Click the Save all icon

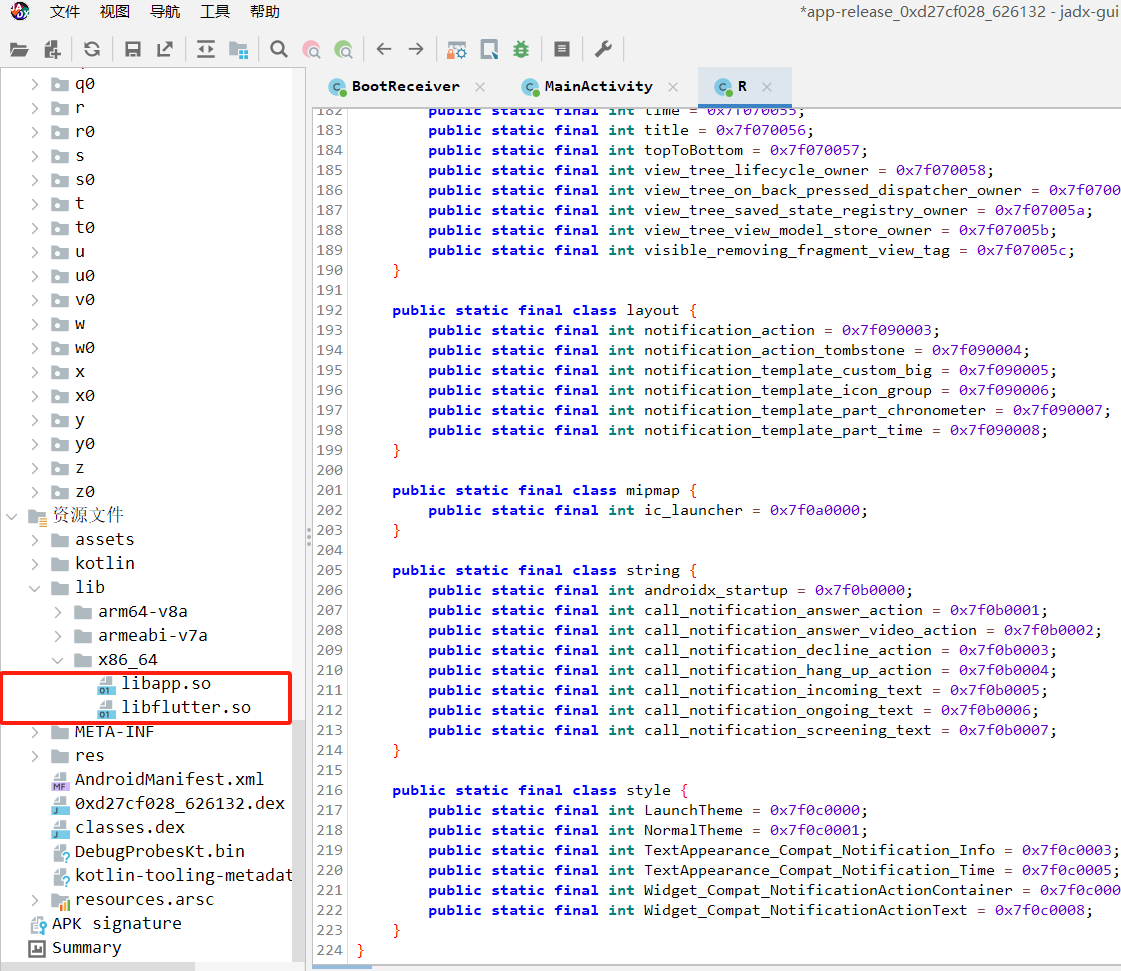[132, 49]
